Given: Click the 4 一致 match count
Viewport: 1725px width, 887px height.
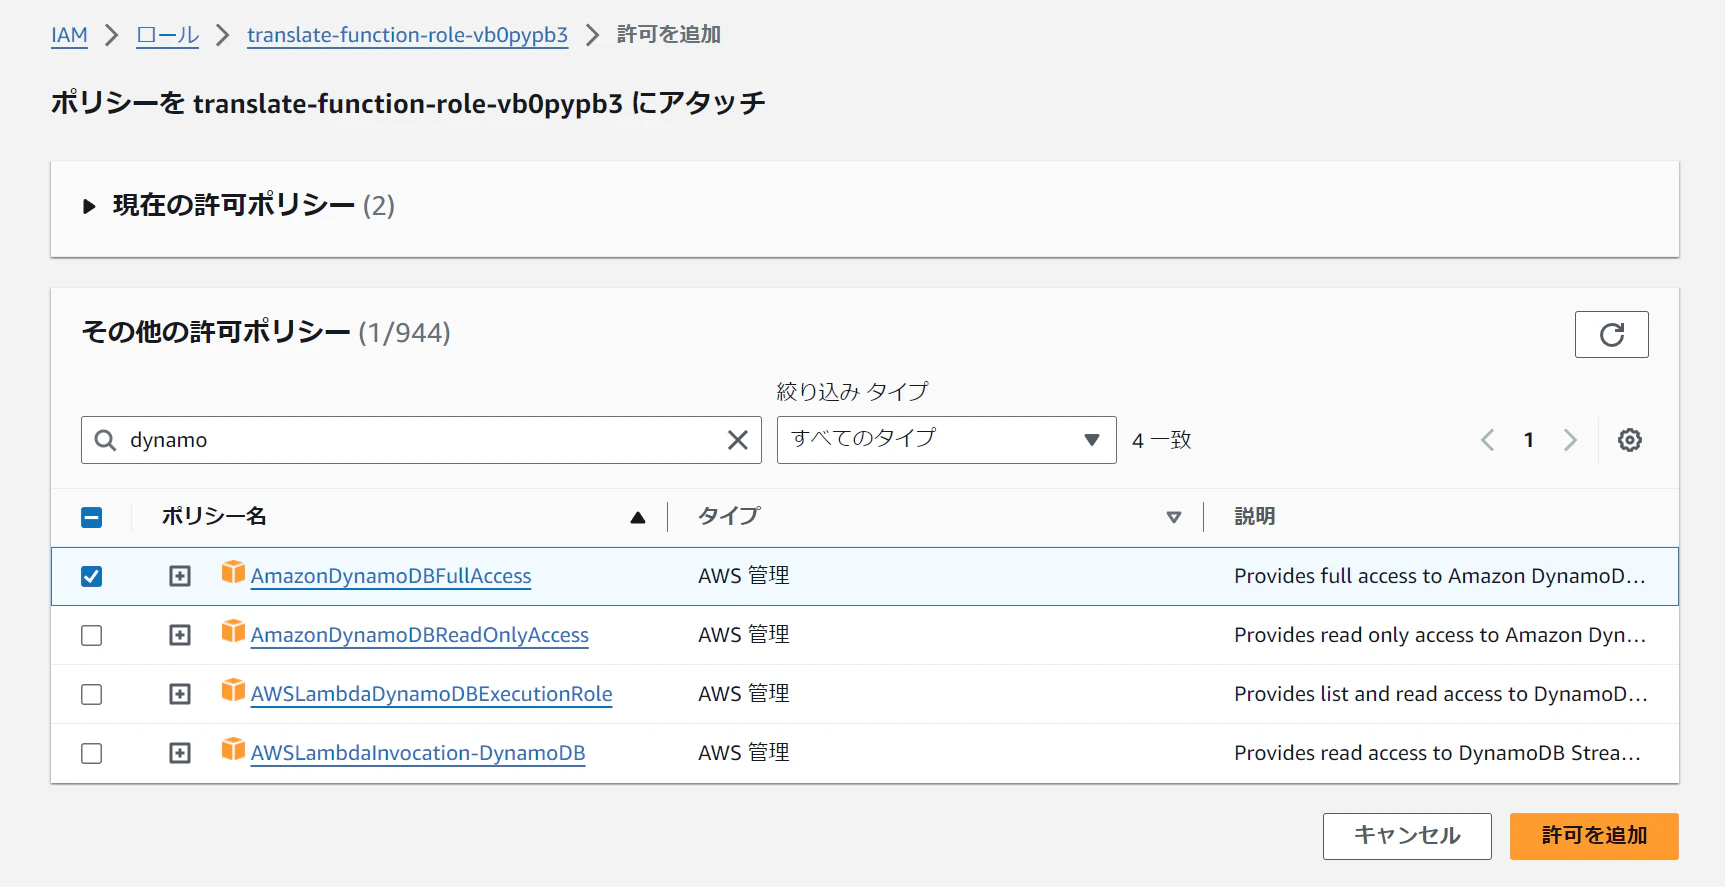Looking at the screenshot, I should coord(1161,440).
